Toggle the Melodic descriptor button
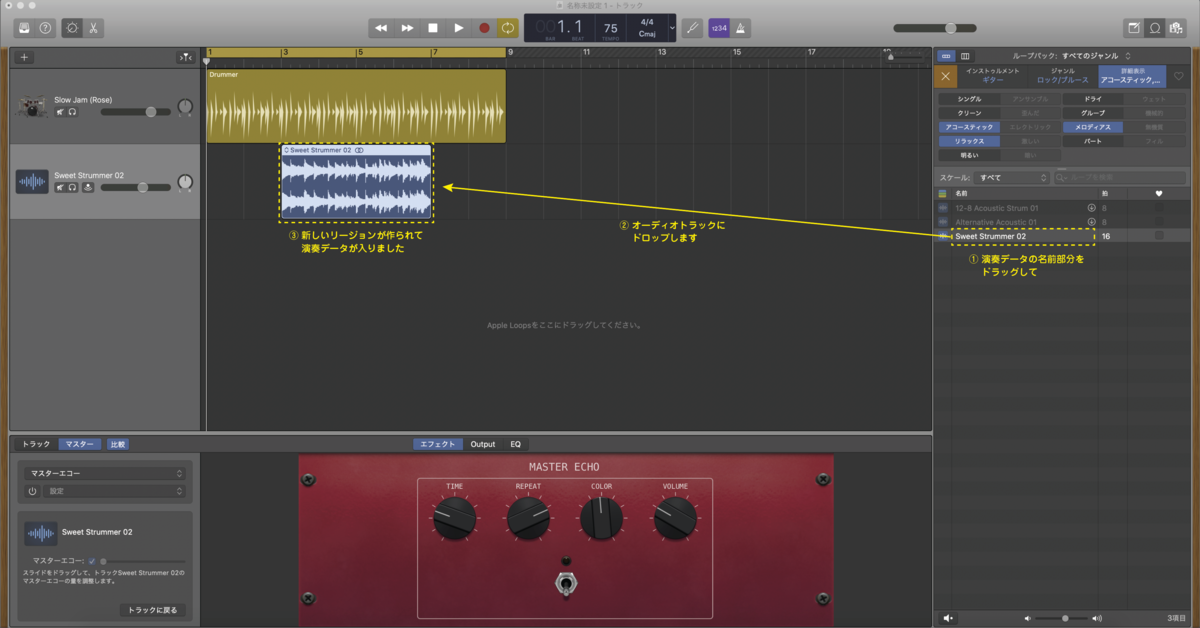The width and height of the screenshot is (1200, 628). pyautogui.click(x=1093, y=127)
